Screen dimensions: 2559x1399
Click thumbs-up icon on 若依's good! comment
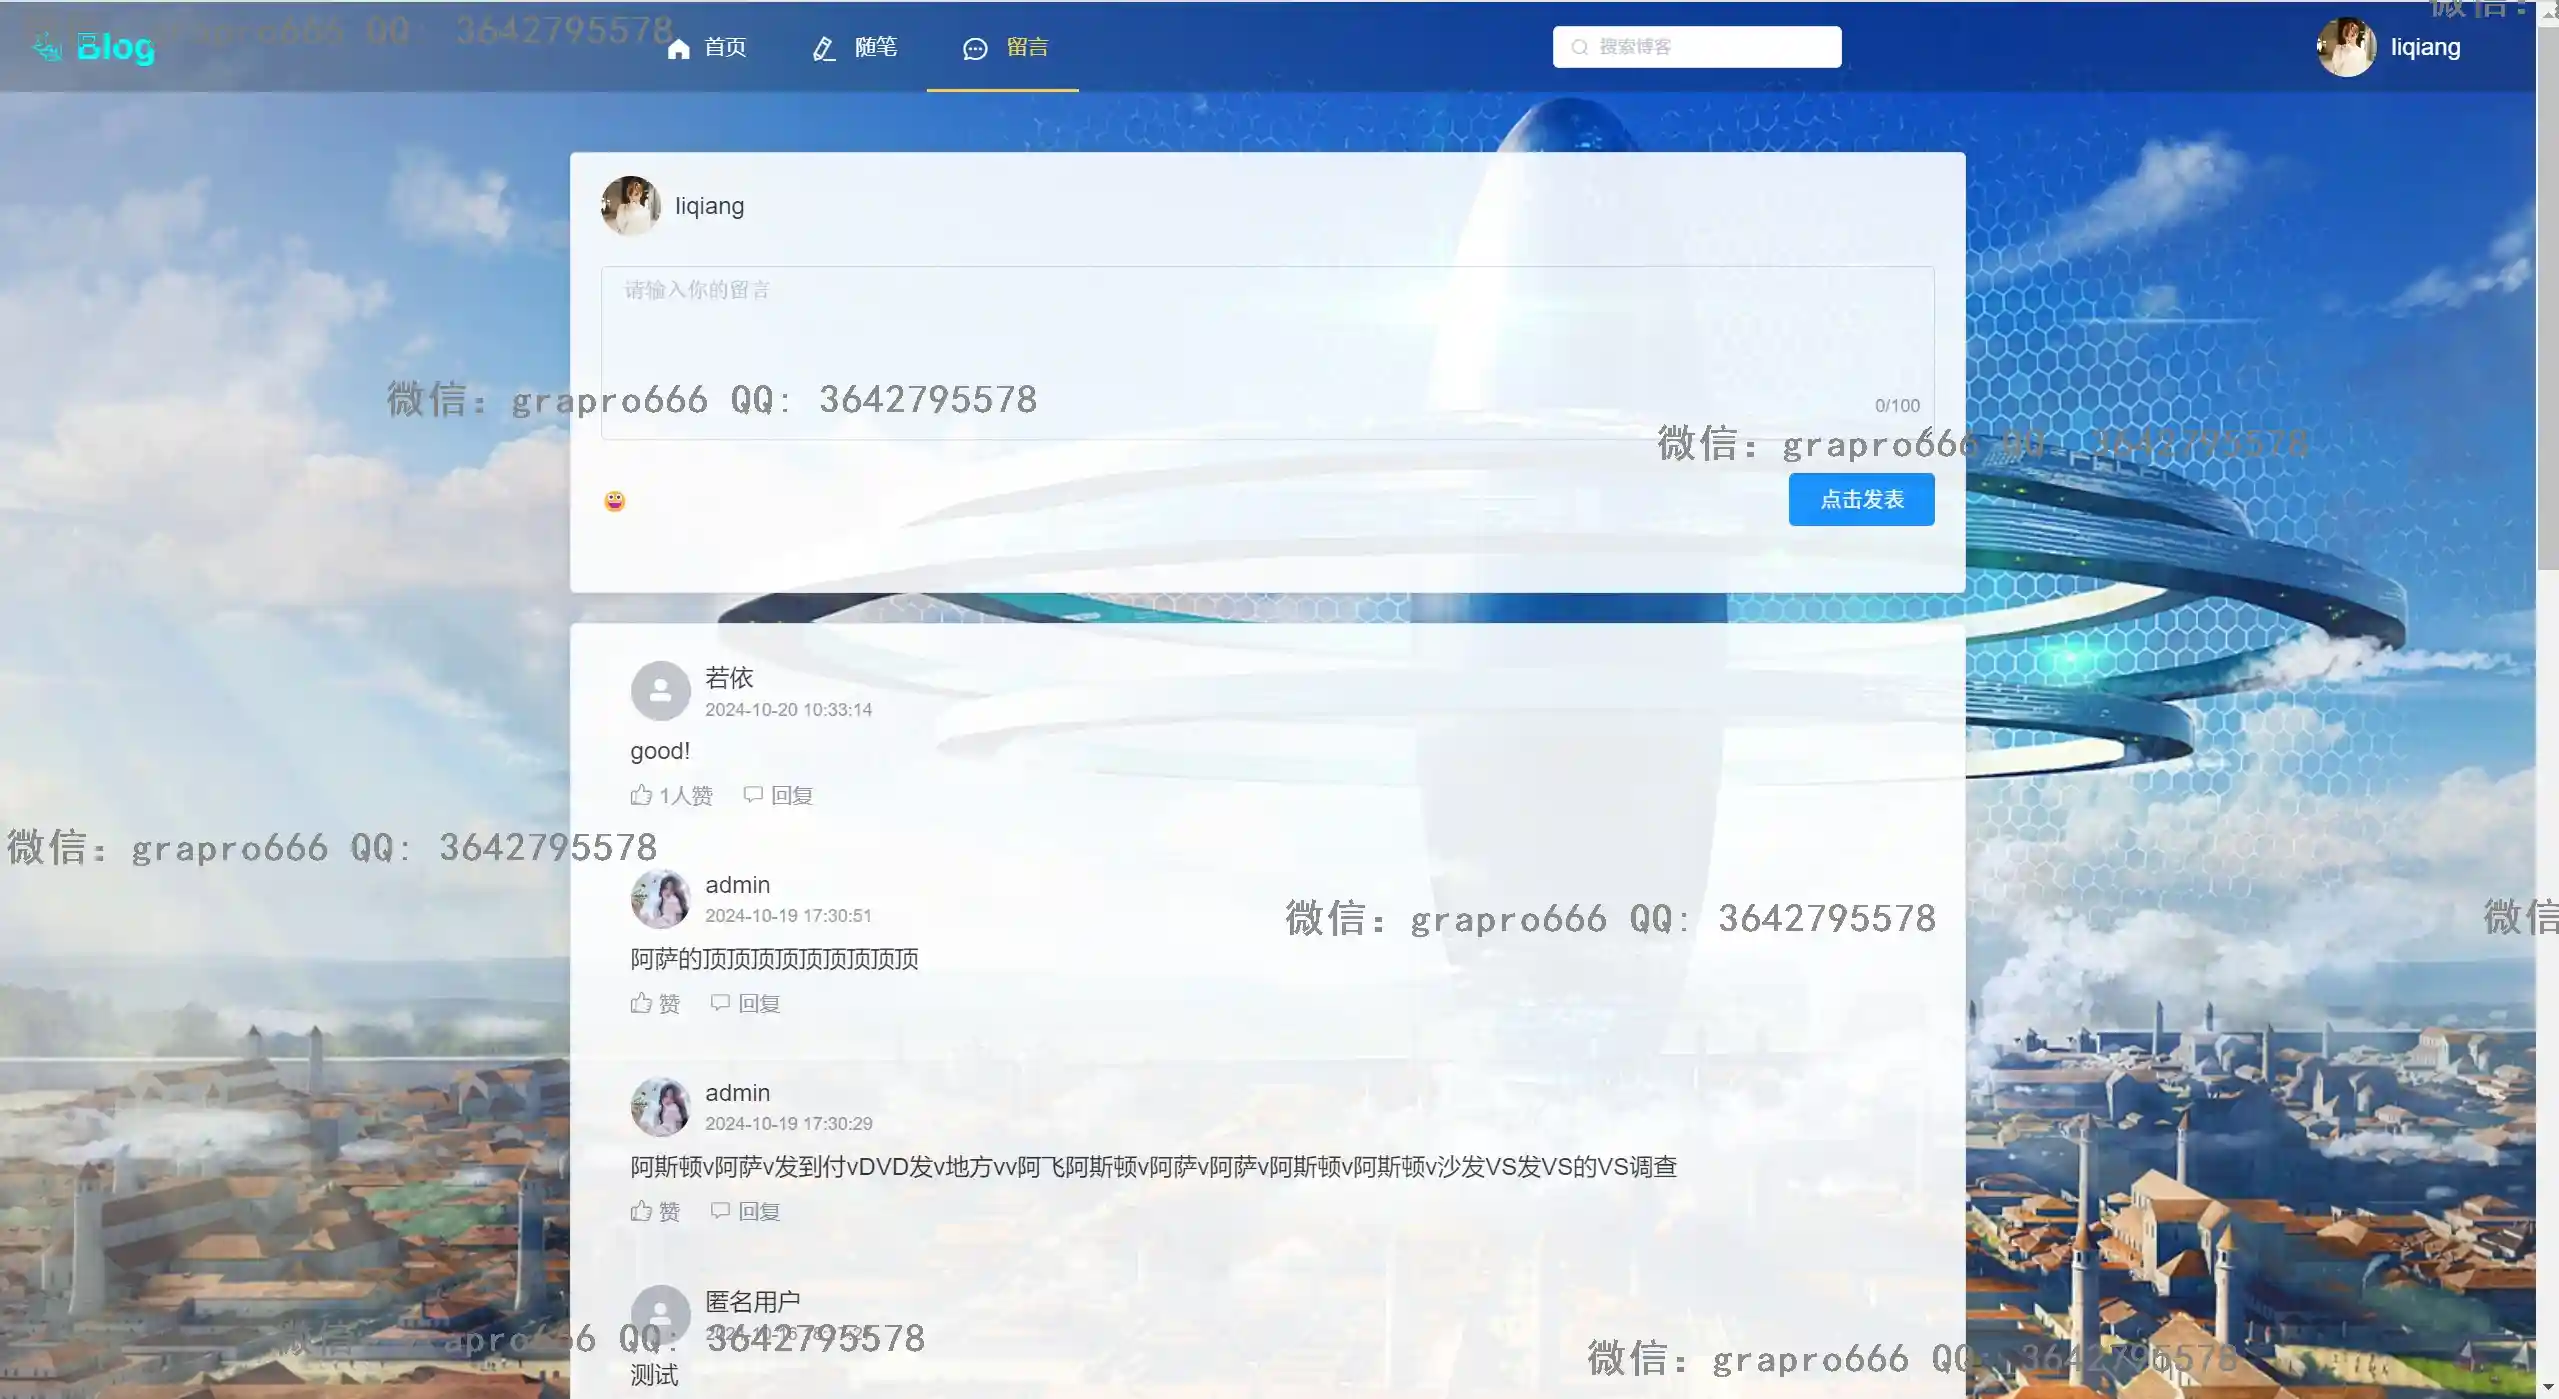[x=641, y=795]
